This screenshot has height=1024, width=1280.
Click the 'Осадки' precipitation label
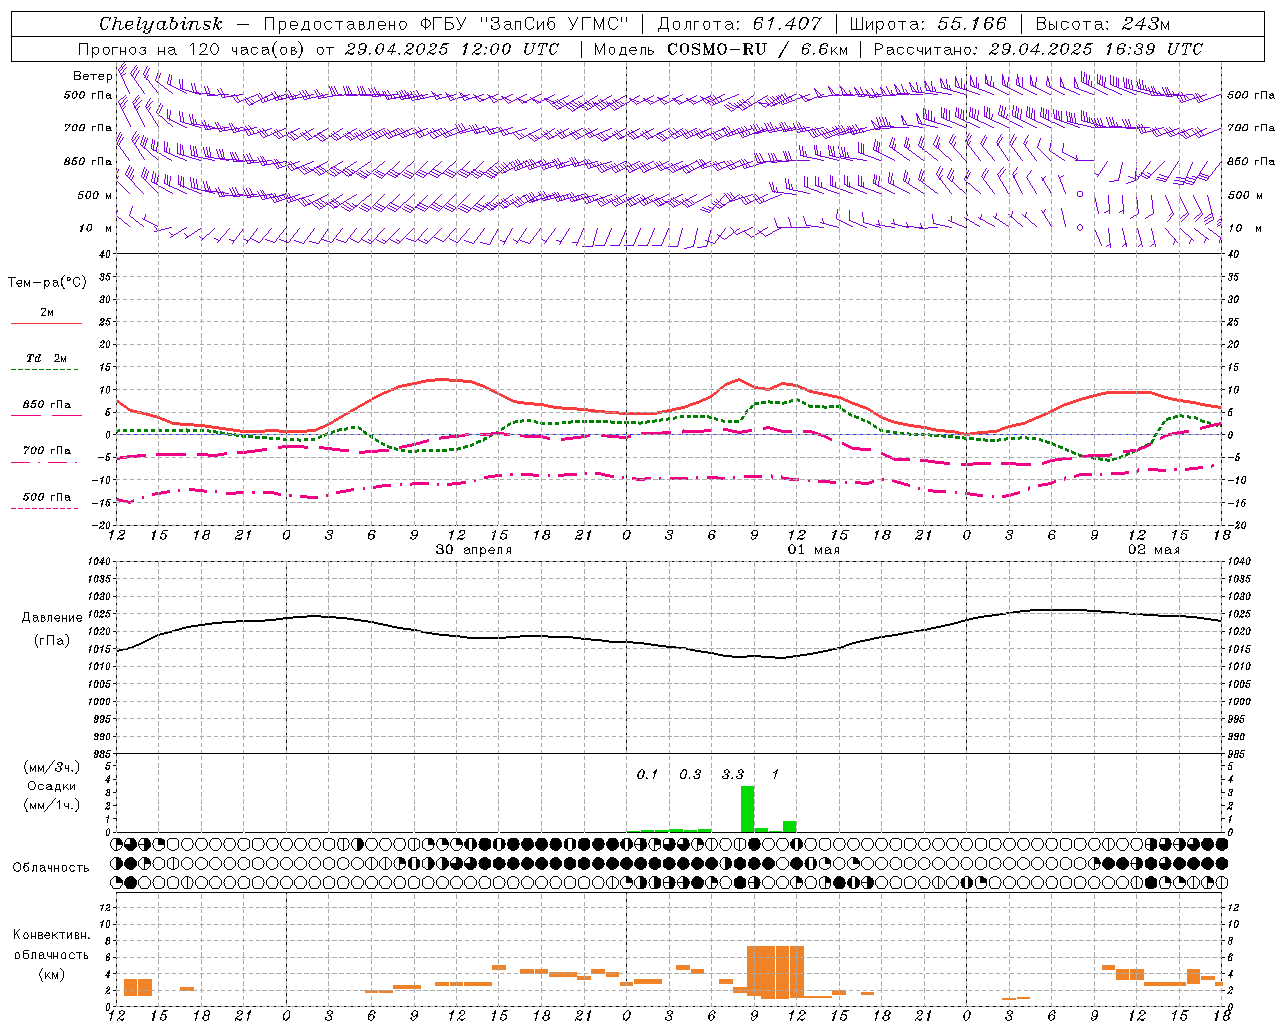[52, 786]
